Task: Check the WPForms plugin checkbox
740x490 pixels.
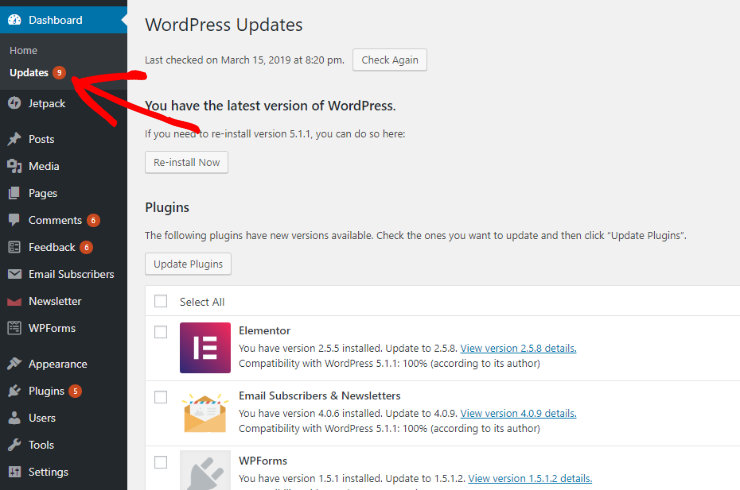Action: pyautogui.click(x=160, y=462)
